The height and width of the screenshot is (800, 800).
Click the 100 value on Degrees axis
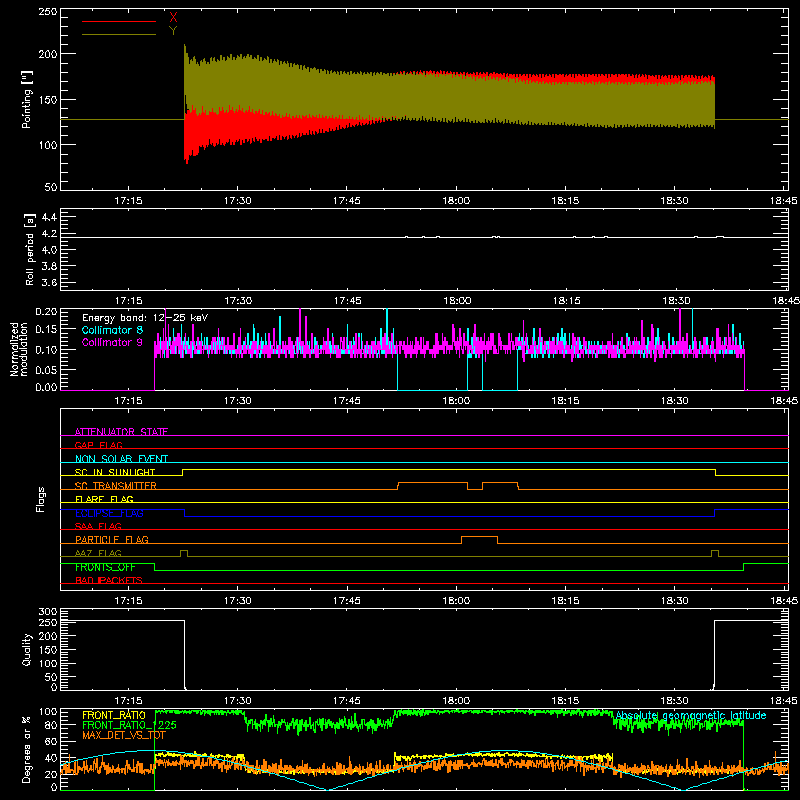coord(48,712)
